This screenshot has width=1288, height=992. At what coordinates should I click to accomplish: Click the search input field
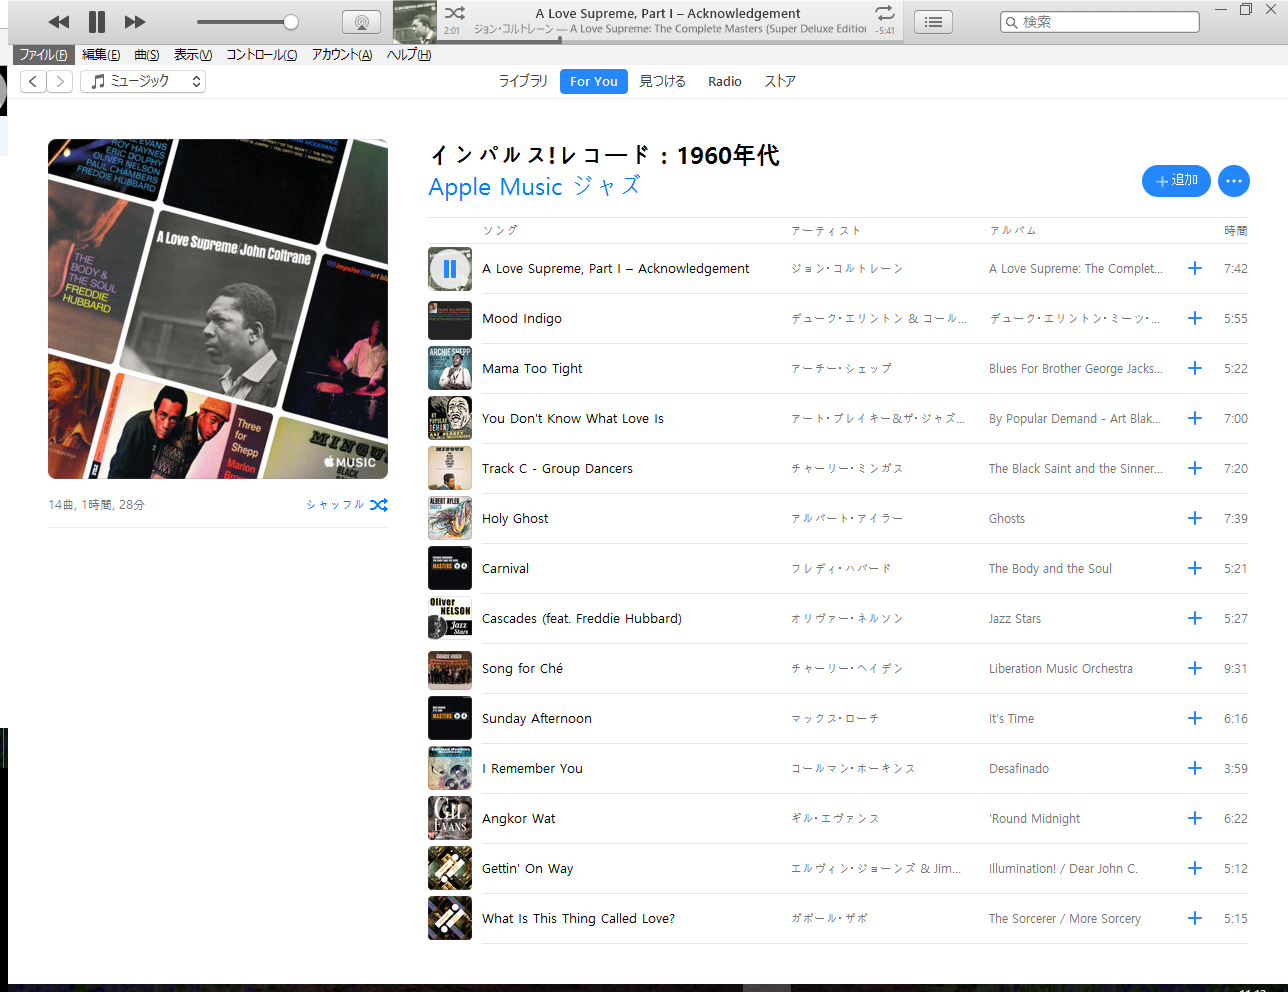tap(1100, 22)
